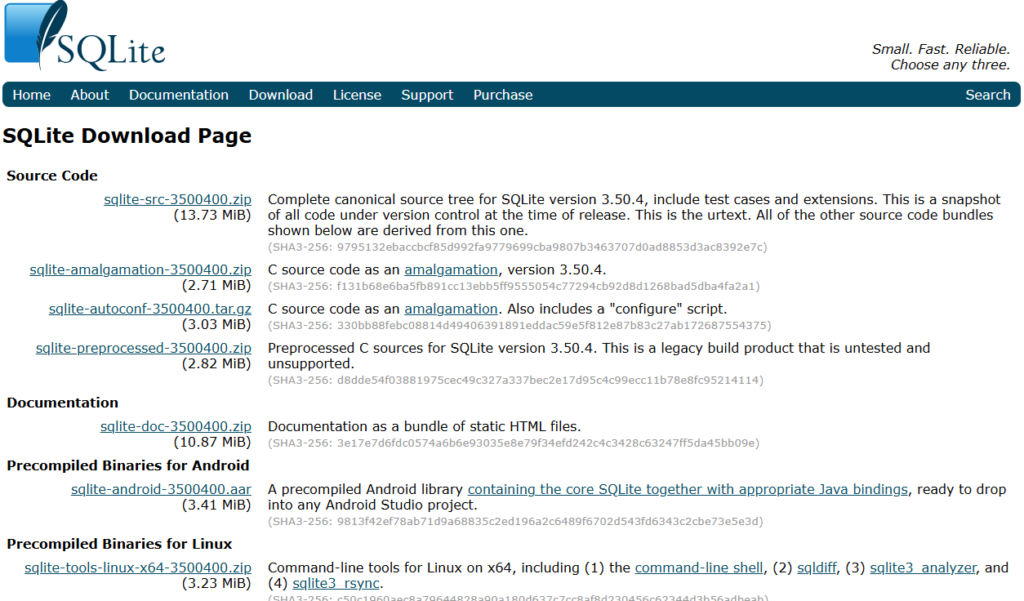Open amalgamation link in version 3.50.4 row
1024x601 pixels.
coord(451,270)
